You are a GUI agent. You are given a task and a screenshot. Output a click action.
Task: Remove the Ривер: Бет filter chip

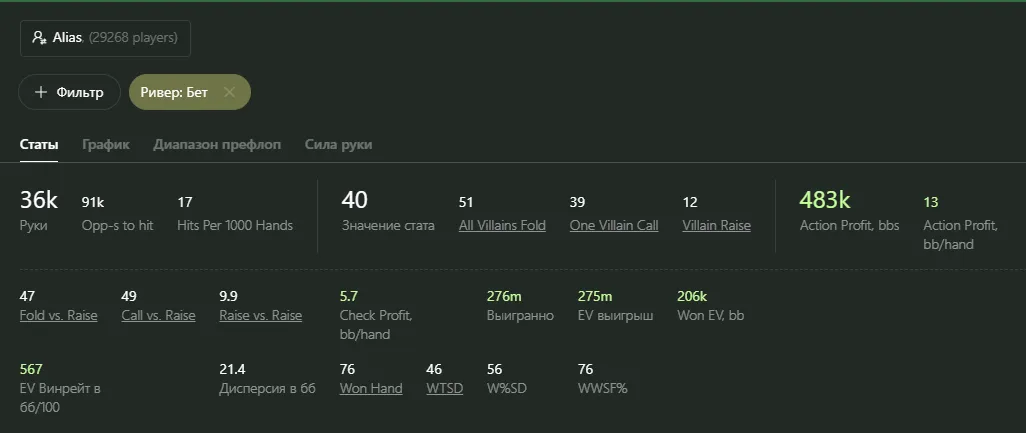pyautogui.click(x=229, y=92)
